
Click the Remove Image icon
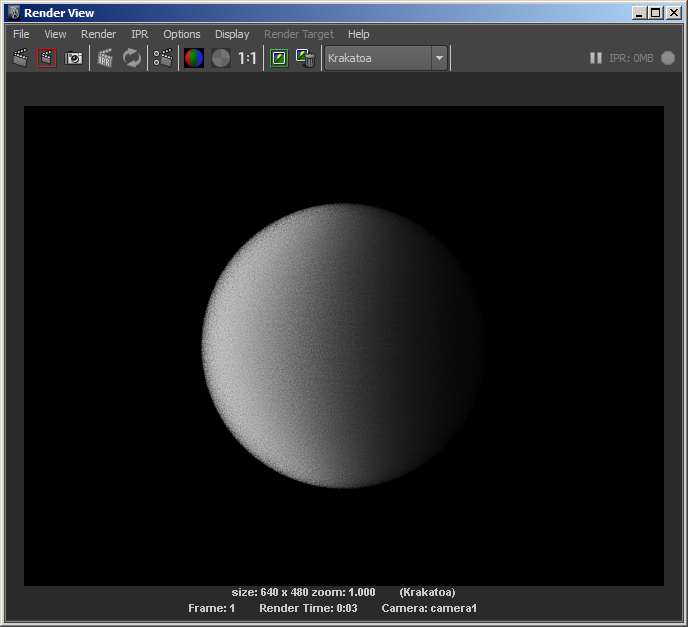(306, 58)
